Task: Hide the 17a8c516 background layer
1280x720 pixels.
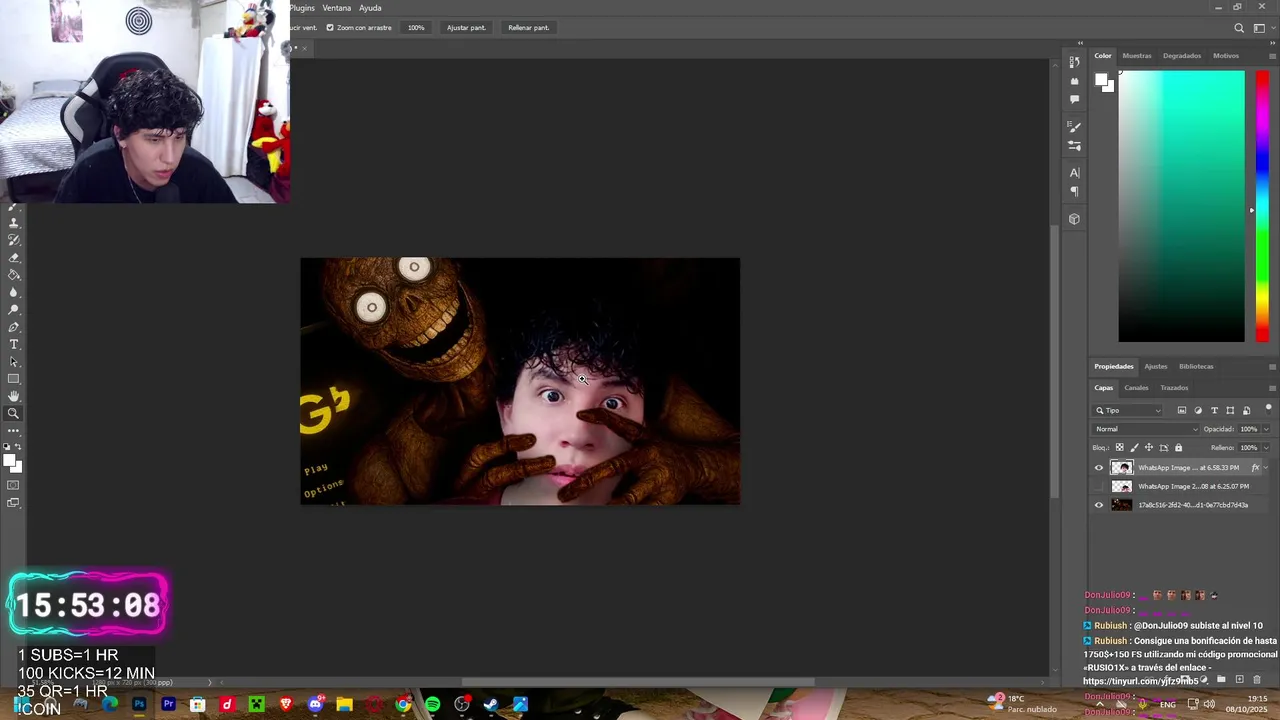Action: click(x=1099, y=505)
